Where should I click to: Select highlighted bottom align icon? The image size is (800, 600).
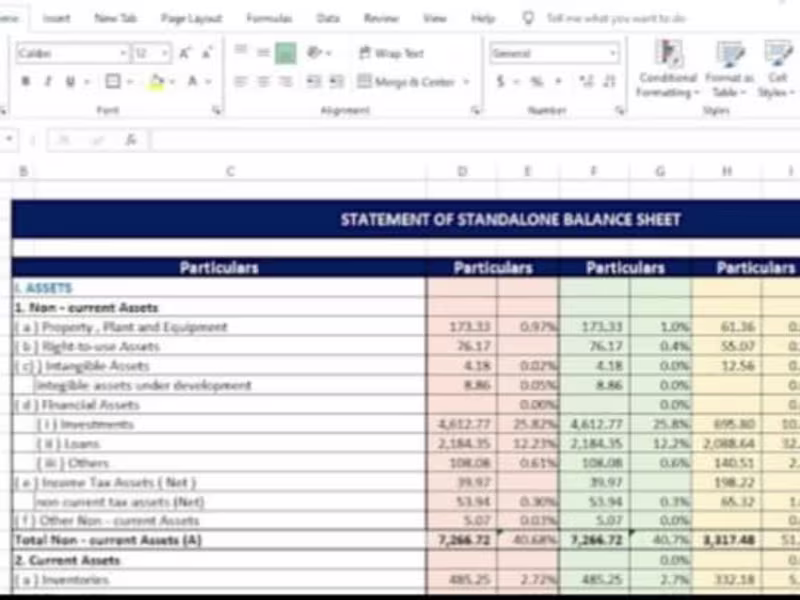[x=286, y=53]
